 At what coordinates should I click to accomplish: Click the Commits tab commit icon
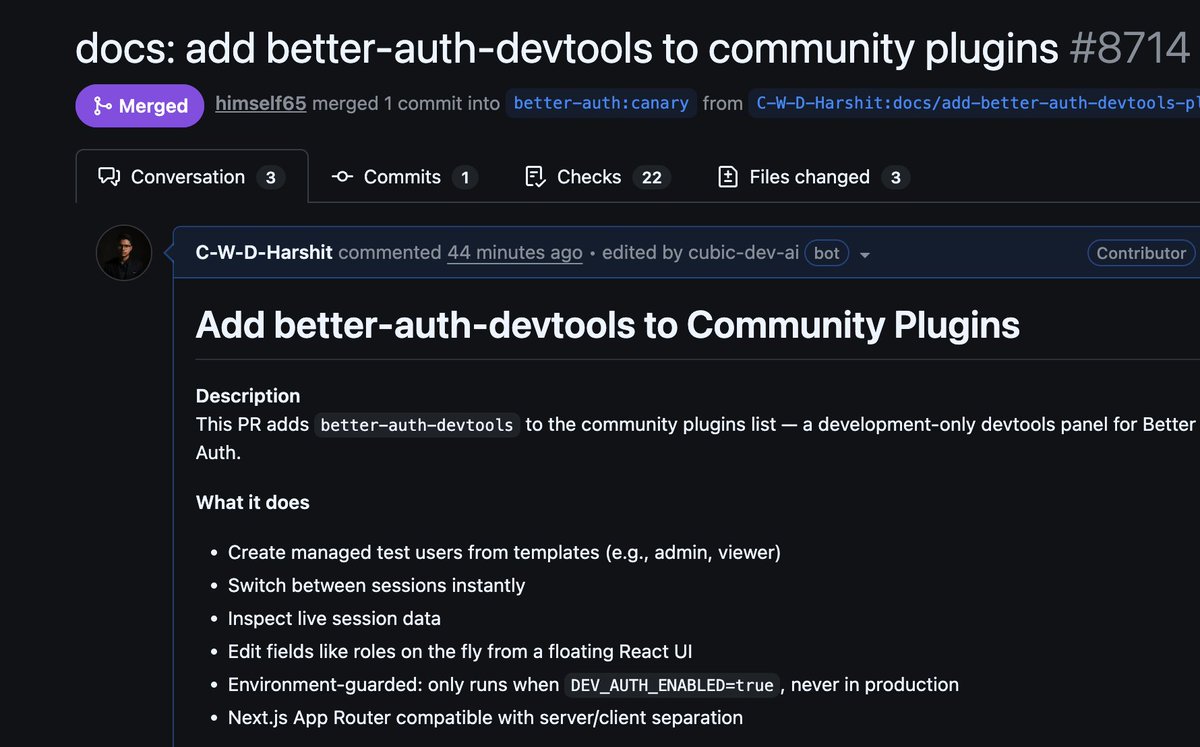(342, 177)
